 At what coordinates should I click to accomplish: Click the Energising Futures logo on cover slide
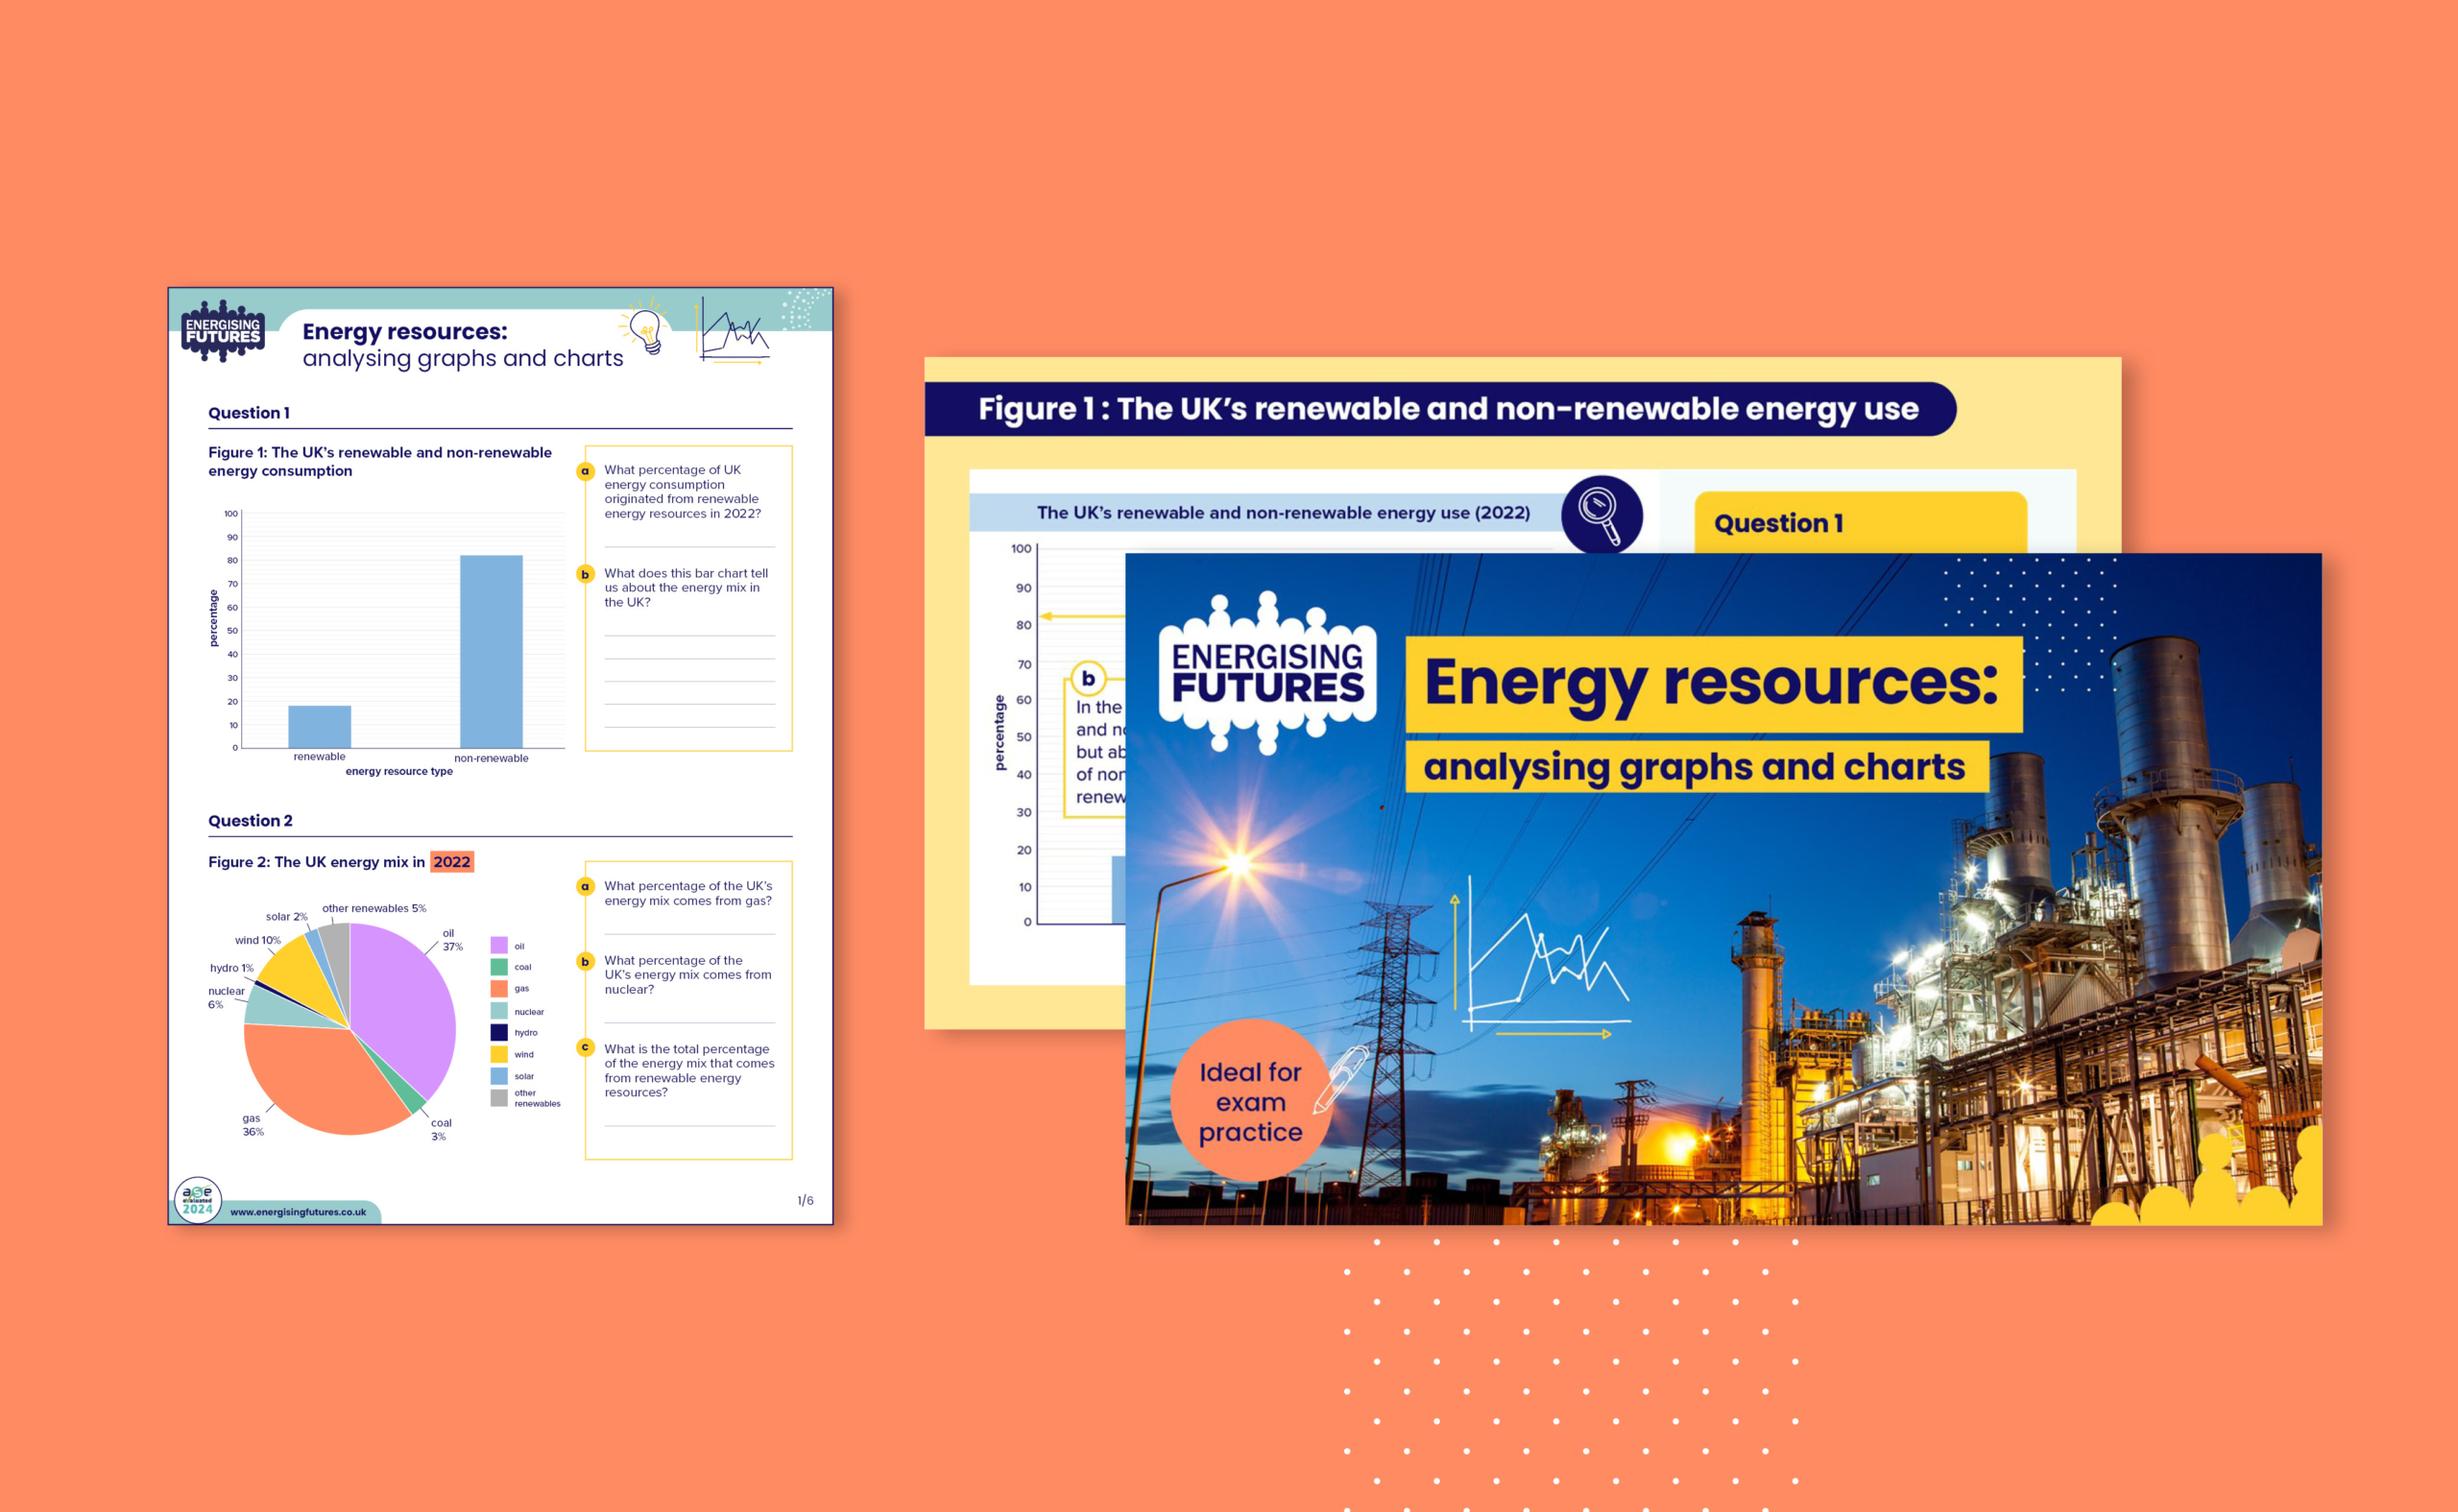[1267, 672]
